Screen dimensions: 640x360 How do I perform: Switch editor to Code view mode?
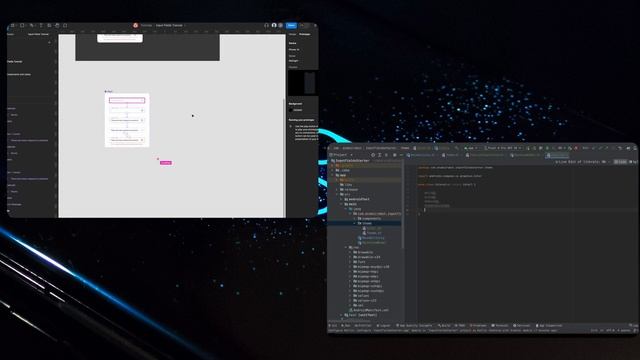tap(620, 162)
